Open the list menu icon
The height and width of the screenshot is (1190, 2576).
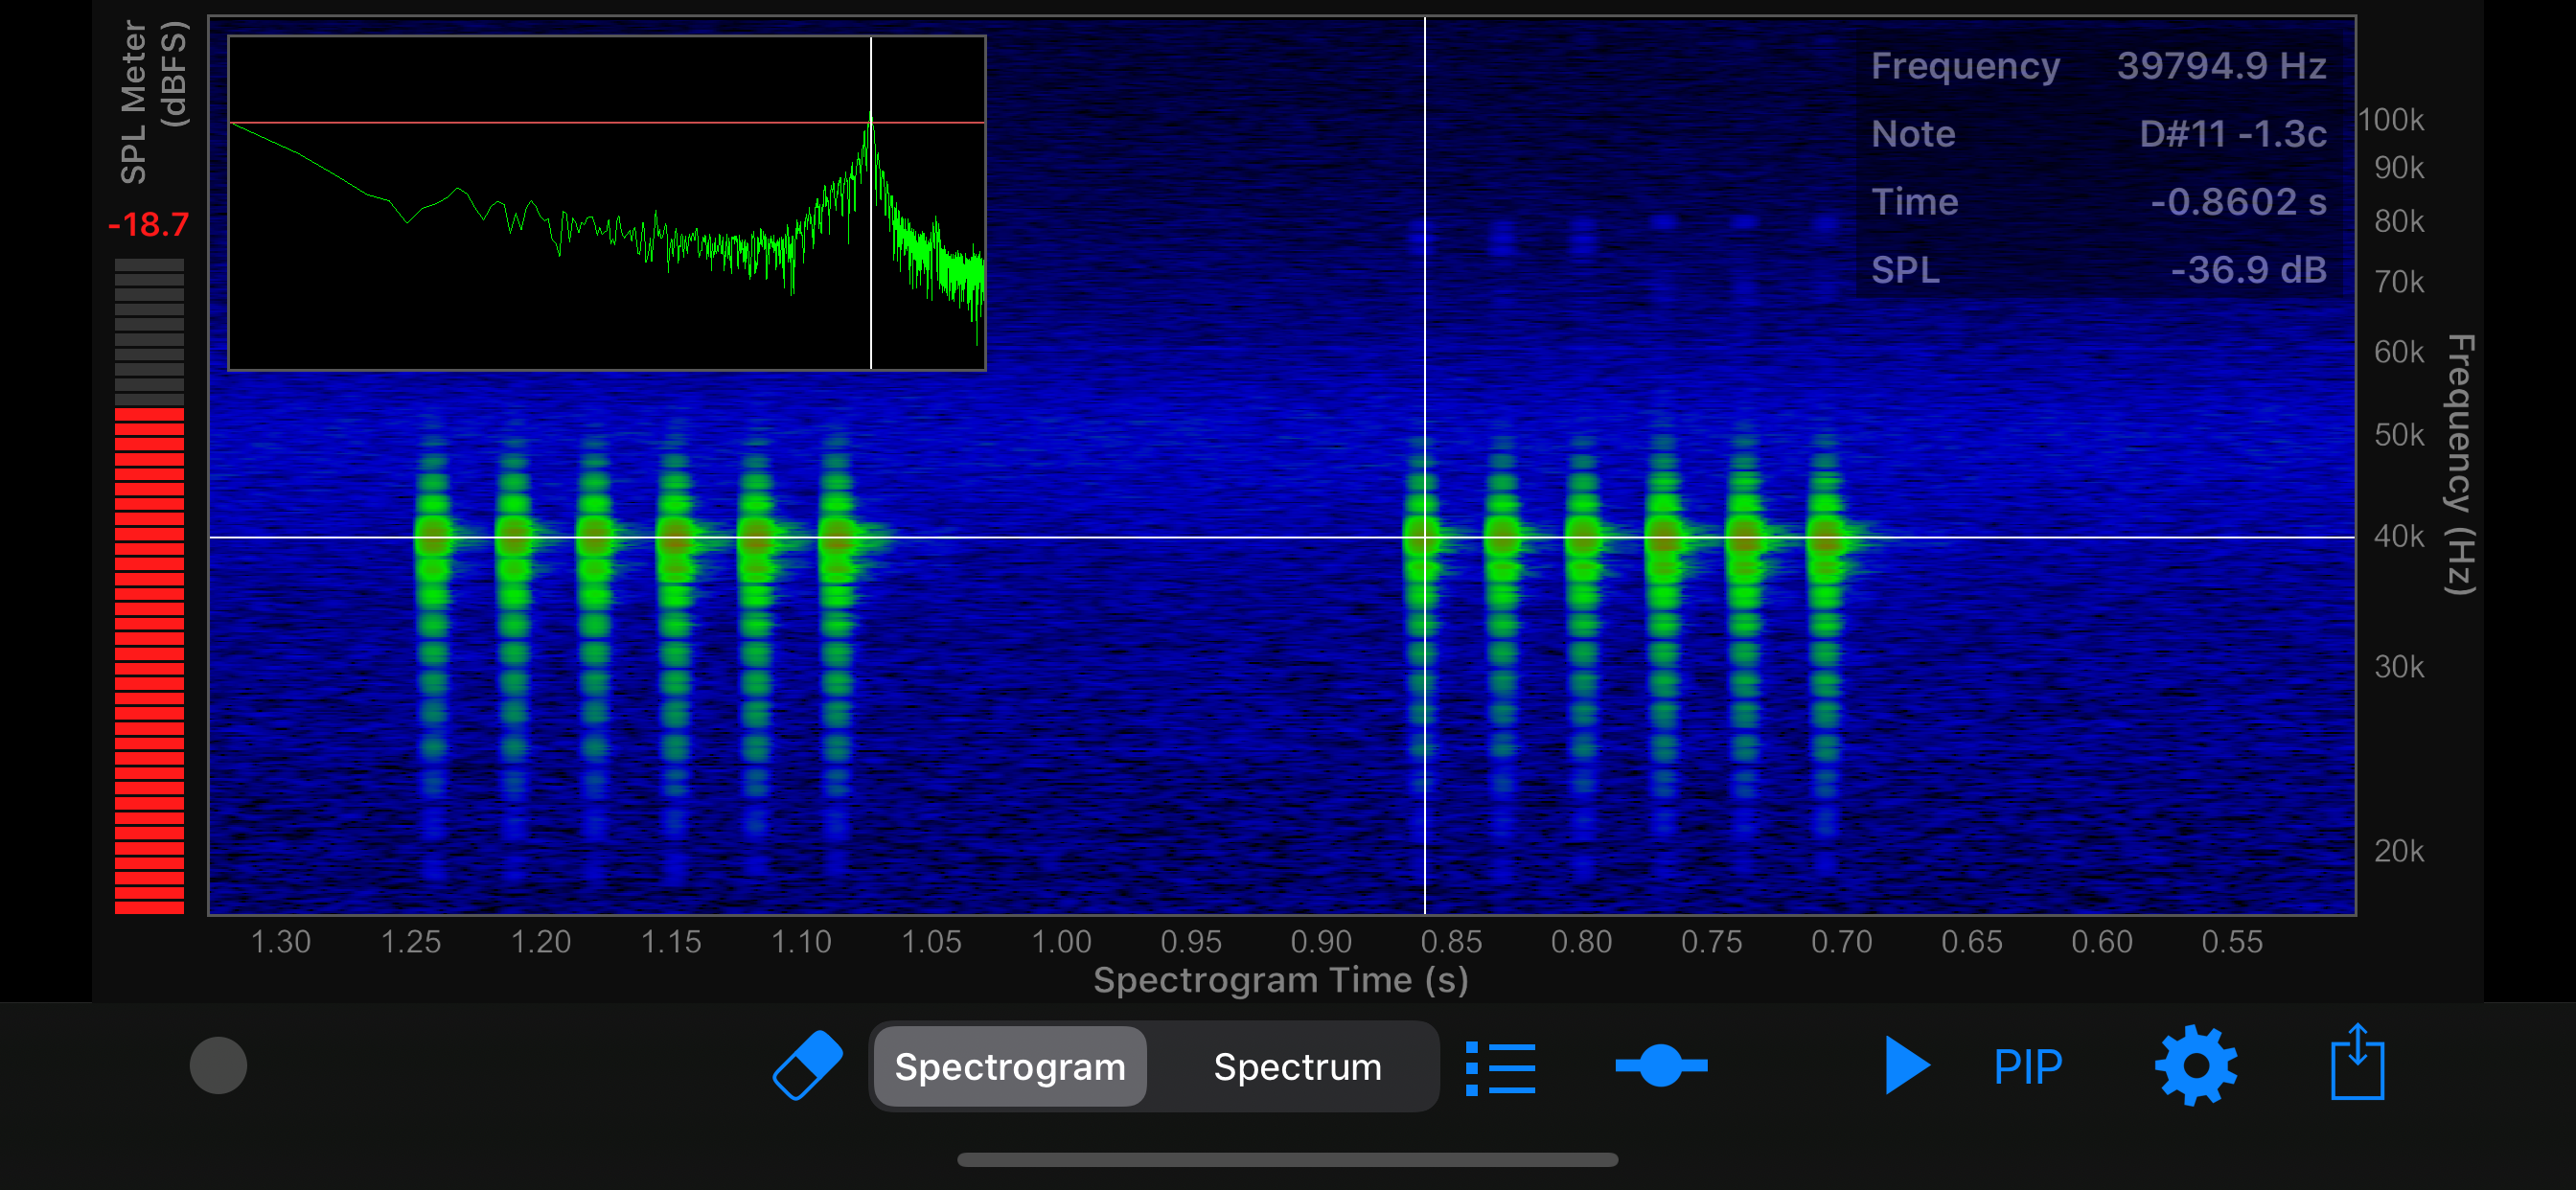pyautogui.click(x=1500, y=1067)
